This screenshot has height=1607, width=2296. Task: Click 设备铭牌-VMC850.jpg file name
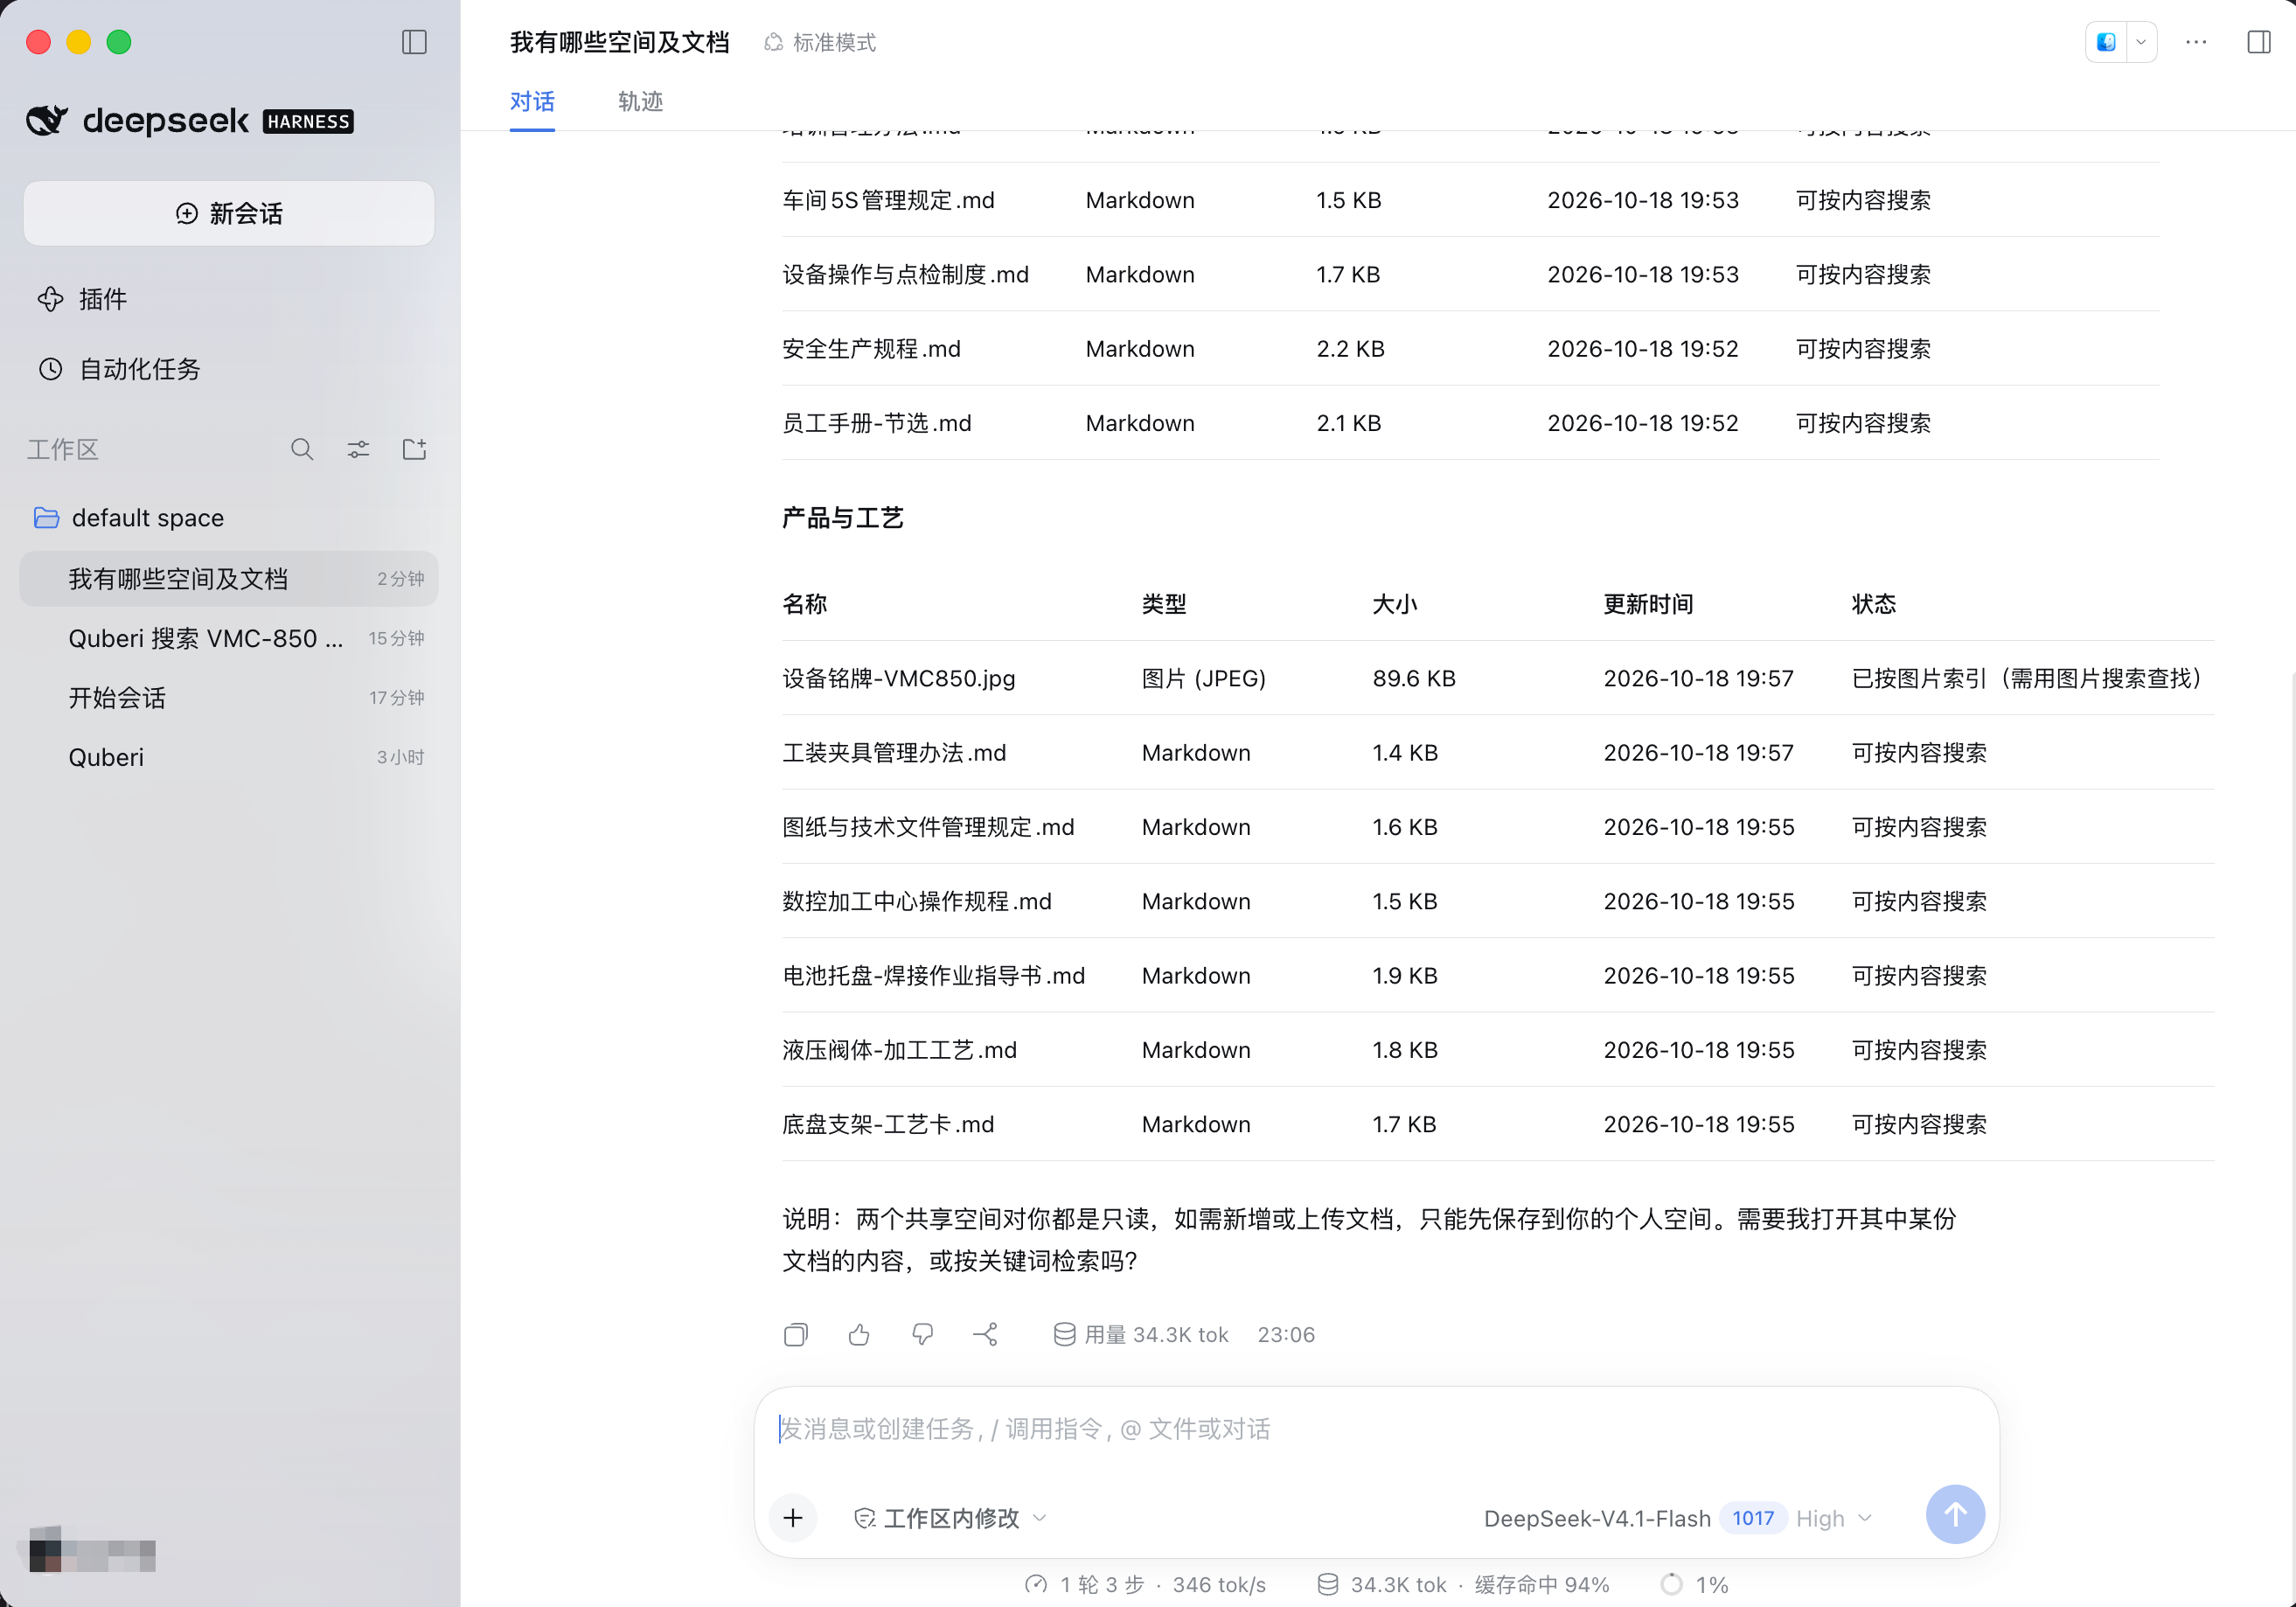click(x=898, y=679)
